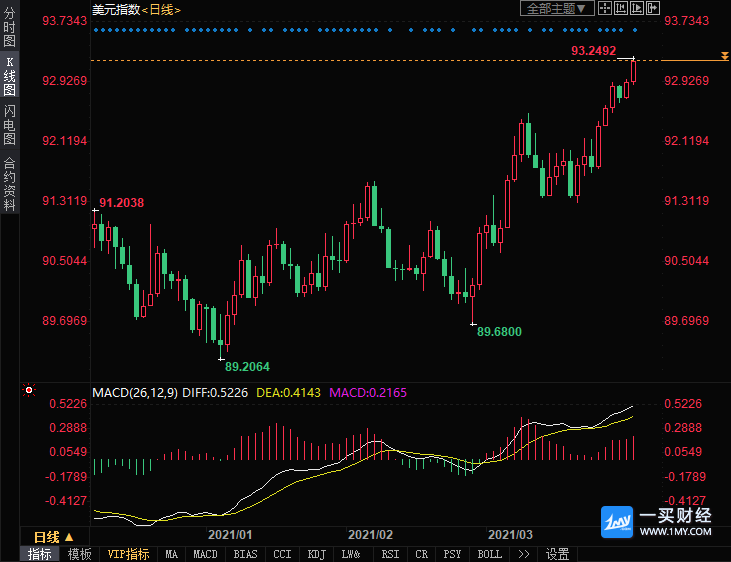Expand the 日线 period selector
The height and width of the screenshot is (562, 731).
tap(54, 537)
